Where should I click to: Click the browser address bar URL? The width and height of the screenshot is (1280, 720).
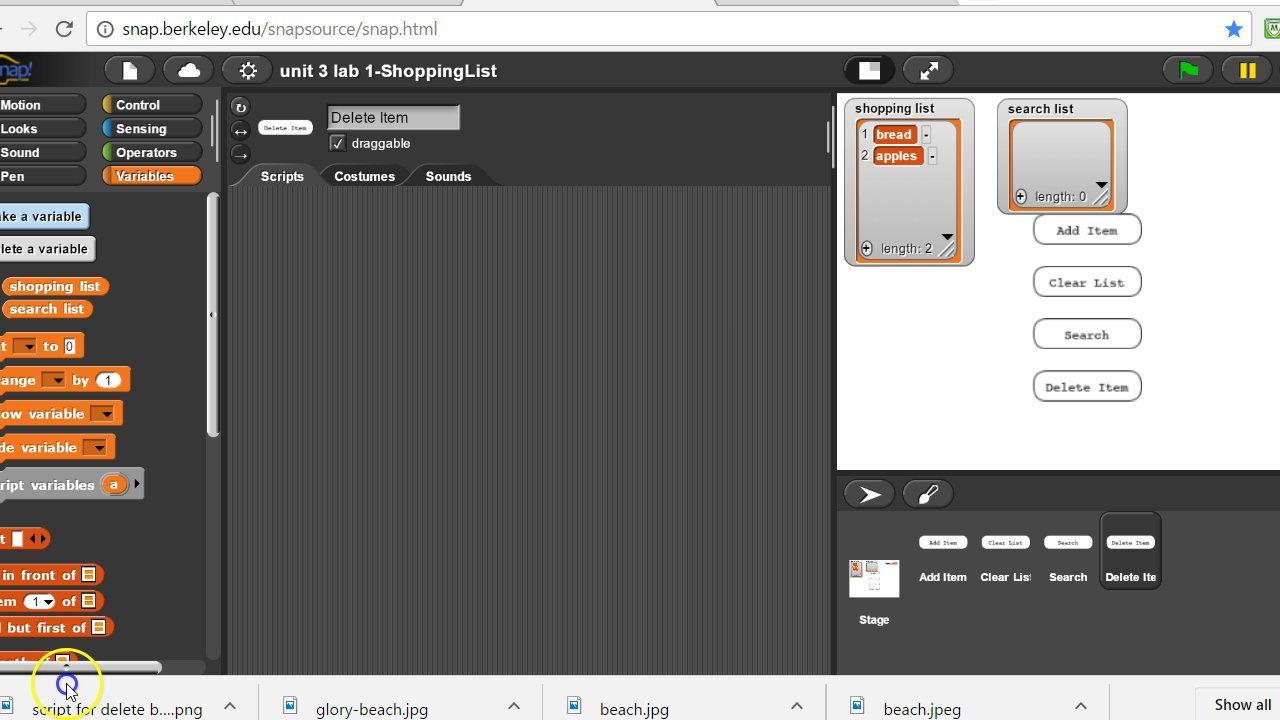tap(280, 29)
